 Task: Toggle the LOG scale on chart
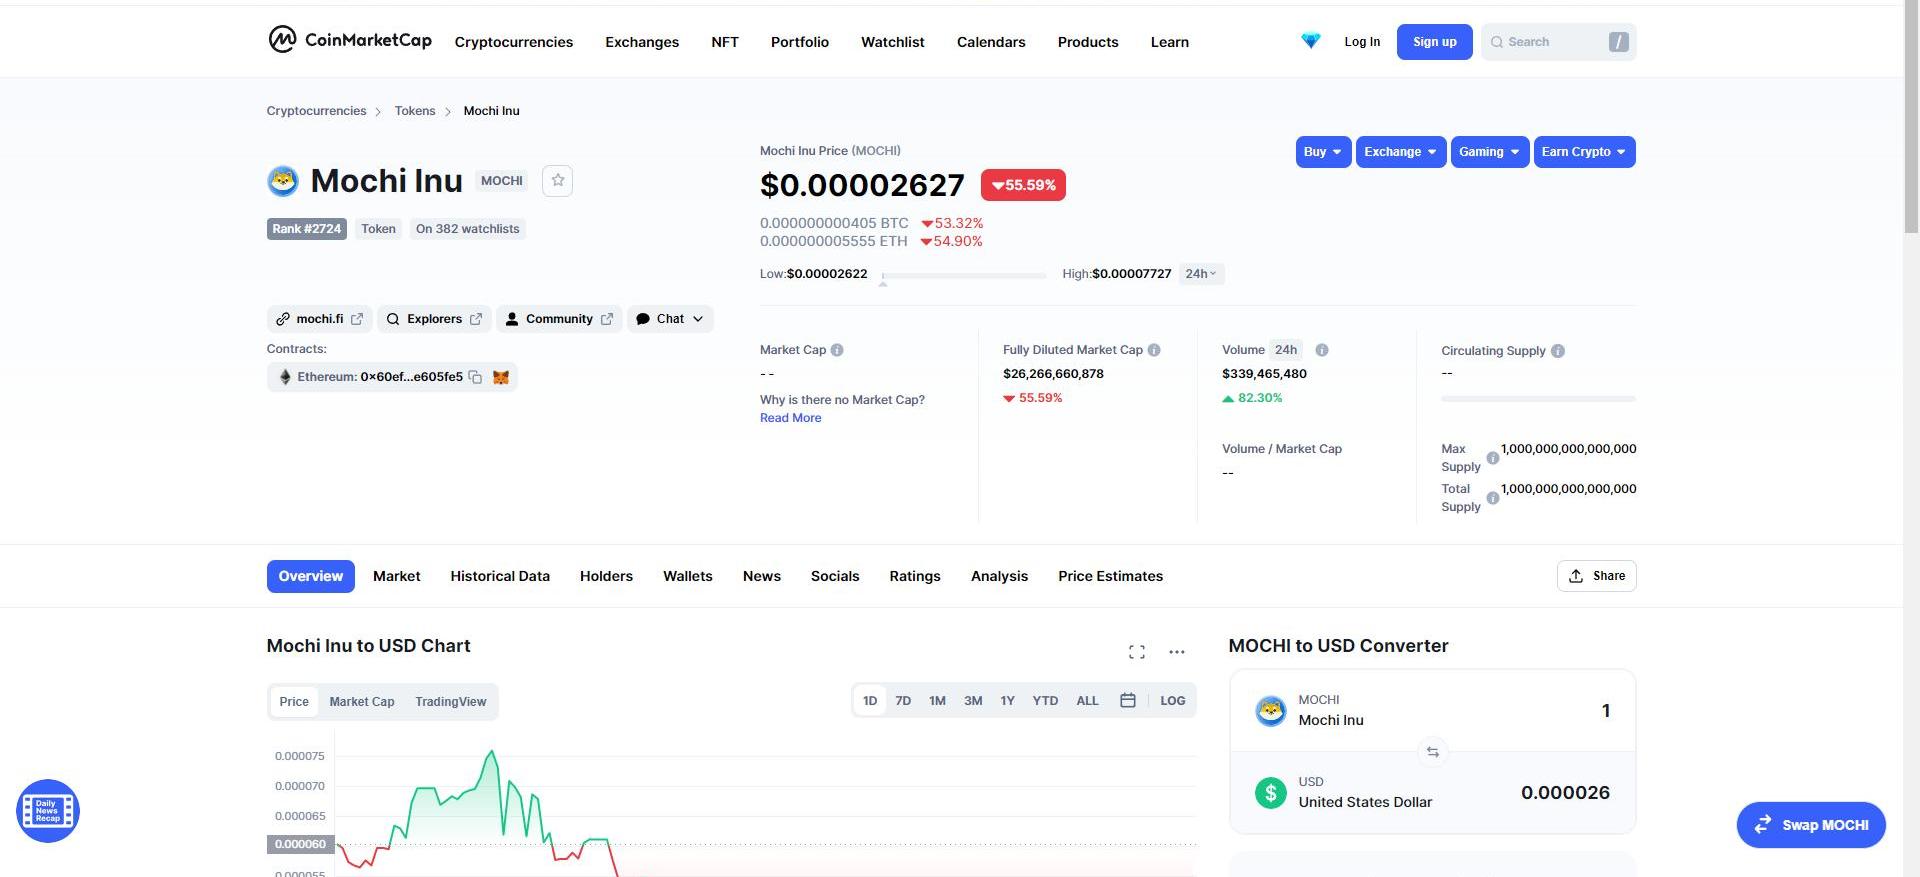click(1172, 701)
